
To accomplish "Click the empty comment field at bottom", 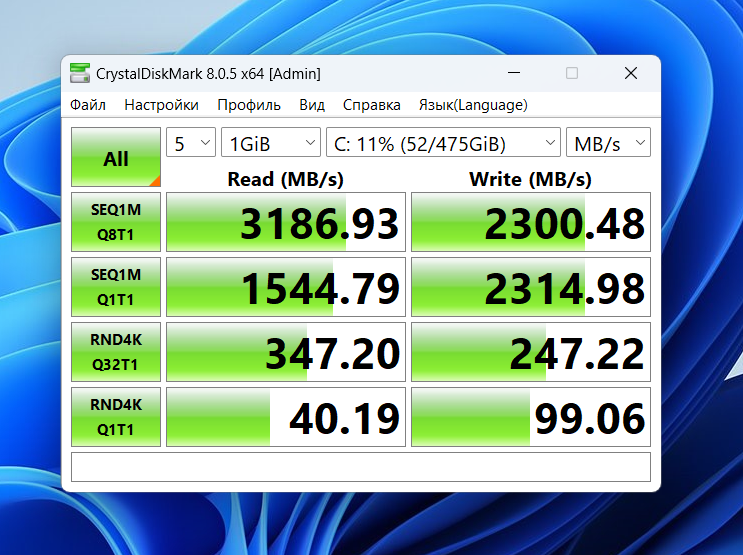I will click(361, 467).
